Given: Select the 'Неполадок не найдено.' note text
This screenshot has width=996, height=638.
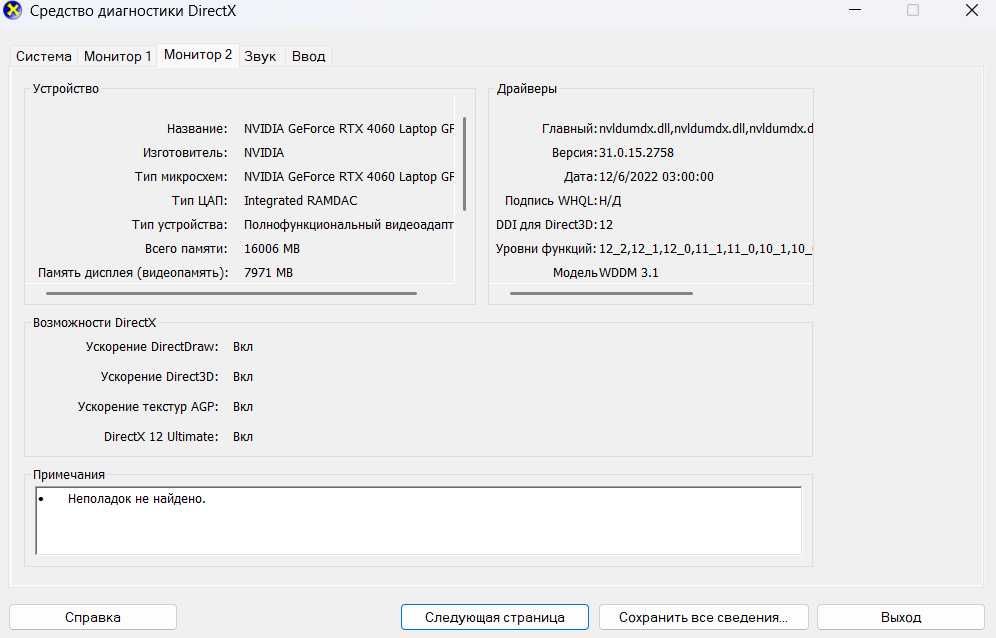Looking at the screenshot, I should point(137,499).
